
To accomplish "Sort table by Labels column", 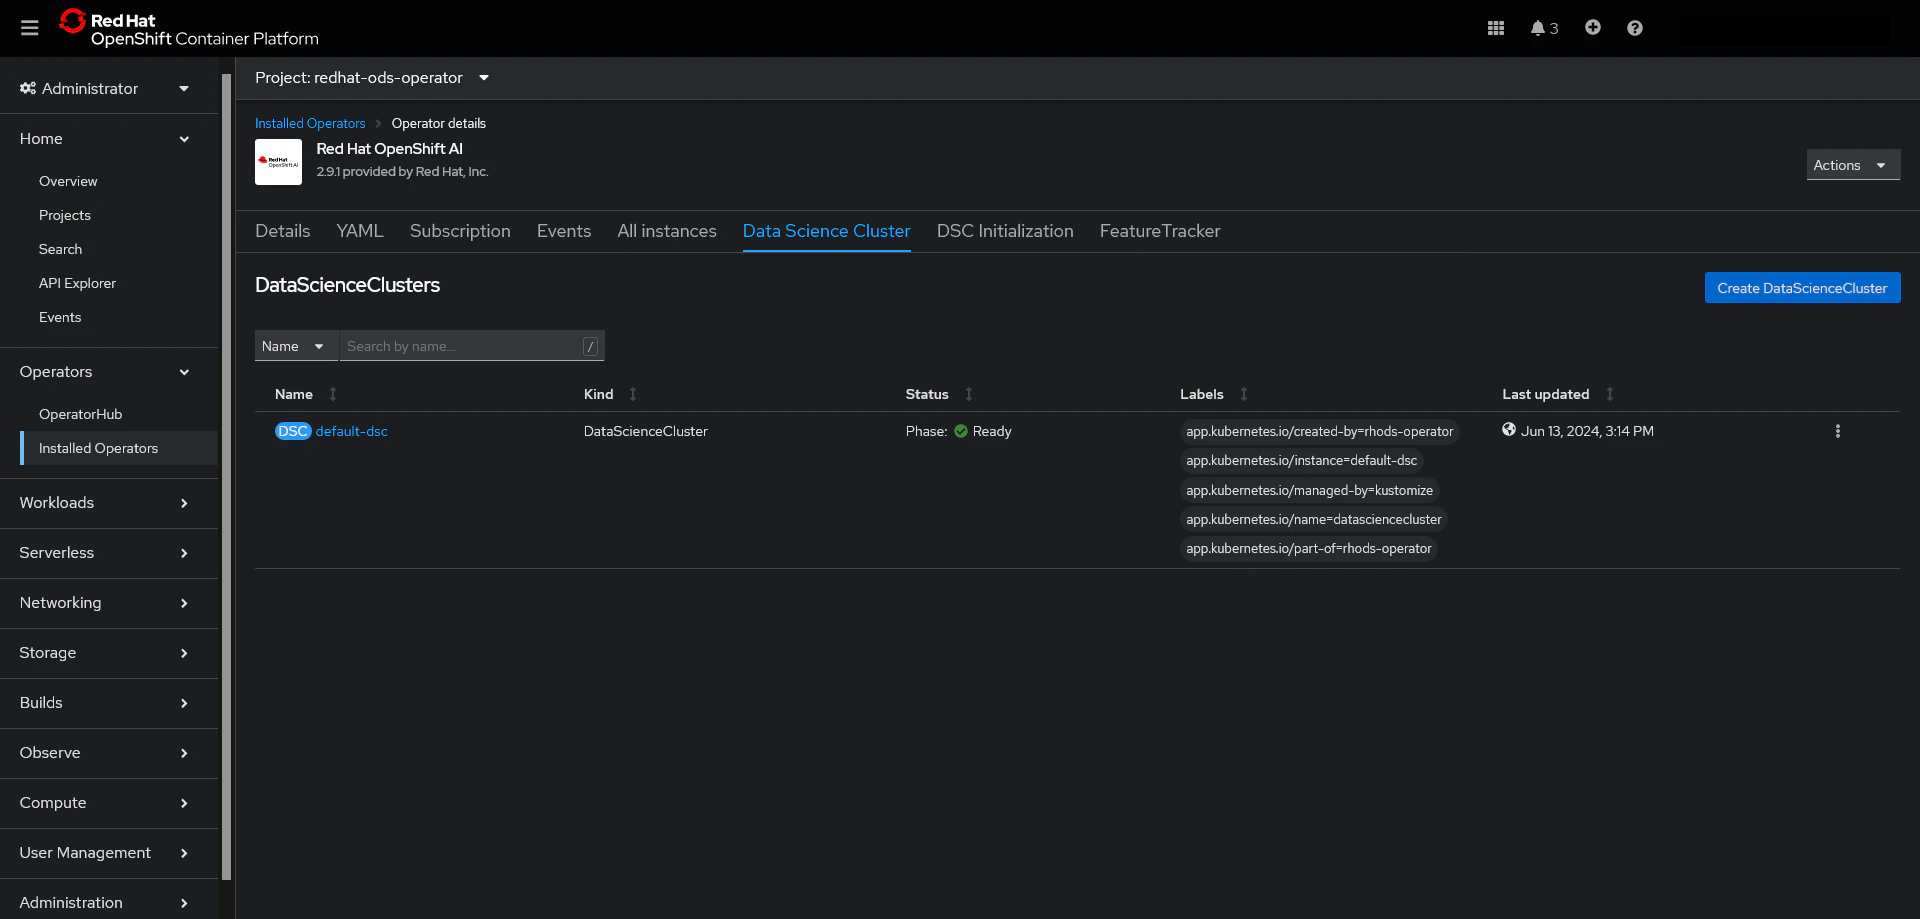I will click(x=1214, y=394).
